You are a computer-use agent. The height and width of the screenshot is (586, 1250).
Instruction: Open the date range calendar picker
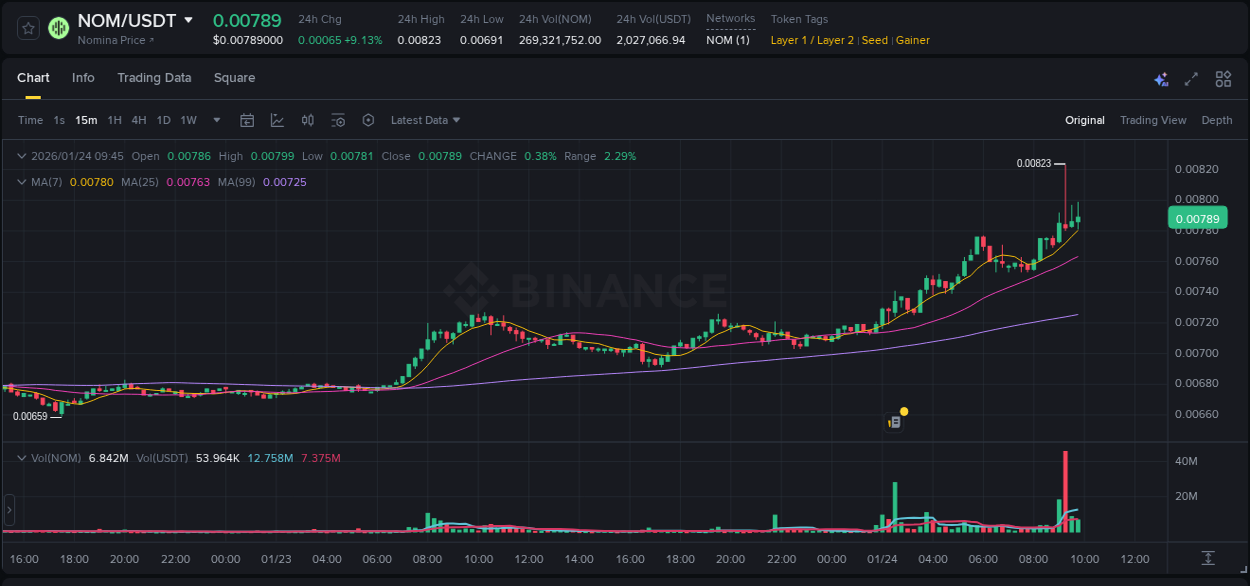247,120
